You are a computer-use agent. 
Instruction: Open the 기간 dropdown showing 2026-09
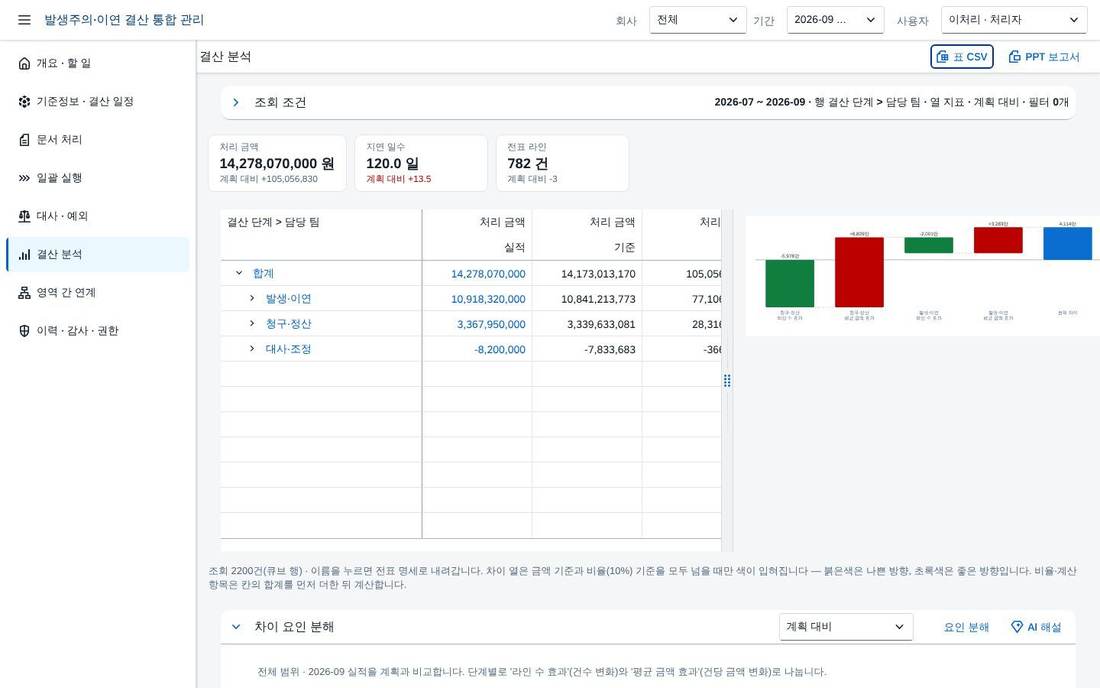tap(836, 20)
